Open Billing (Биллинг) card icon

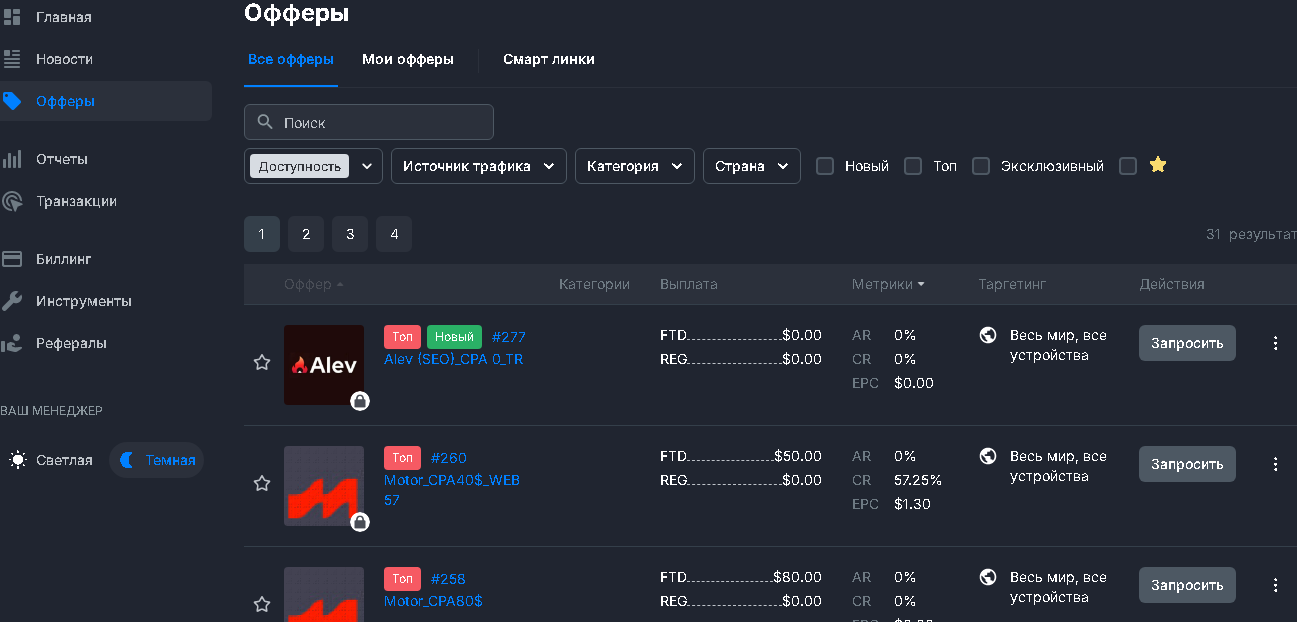[13, 259]
